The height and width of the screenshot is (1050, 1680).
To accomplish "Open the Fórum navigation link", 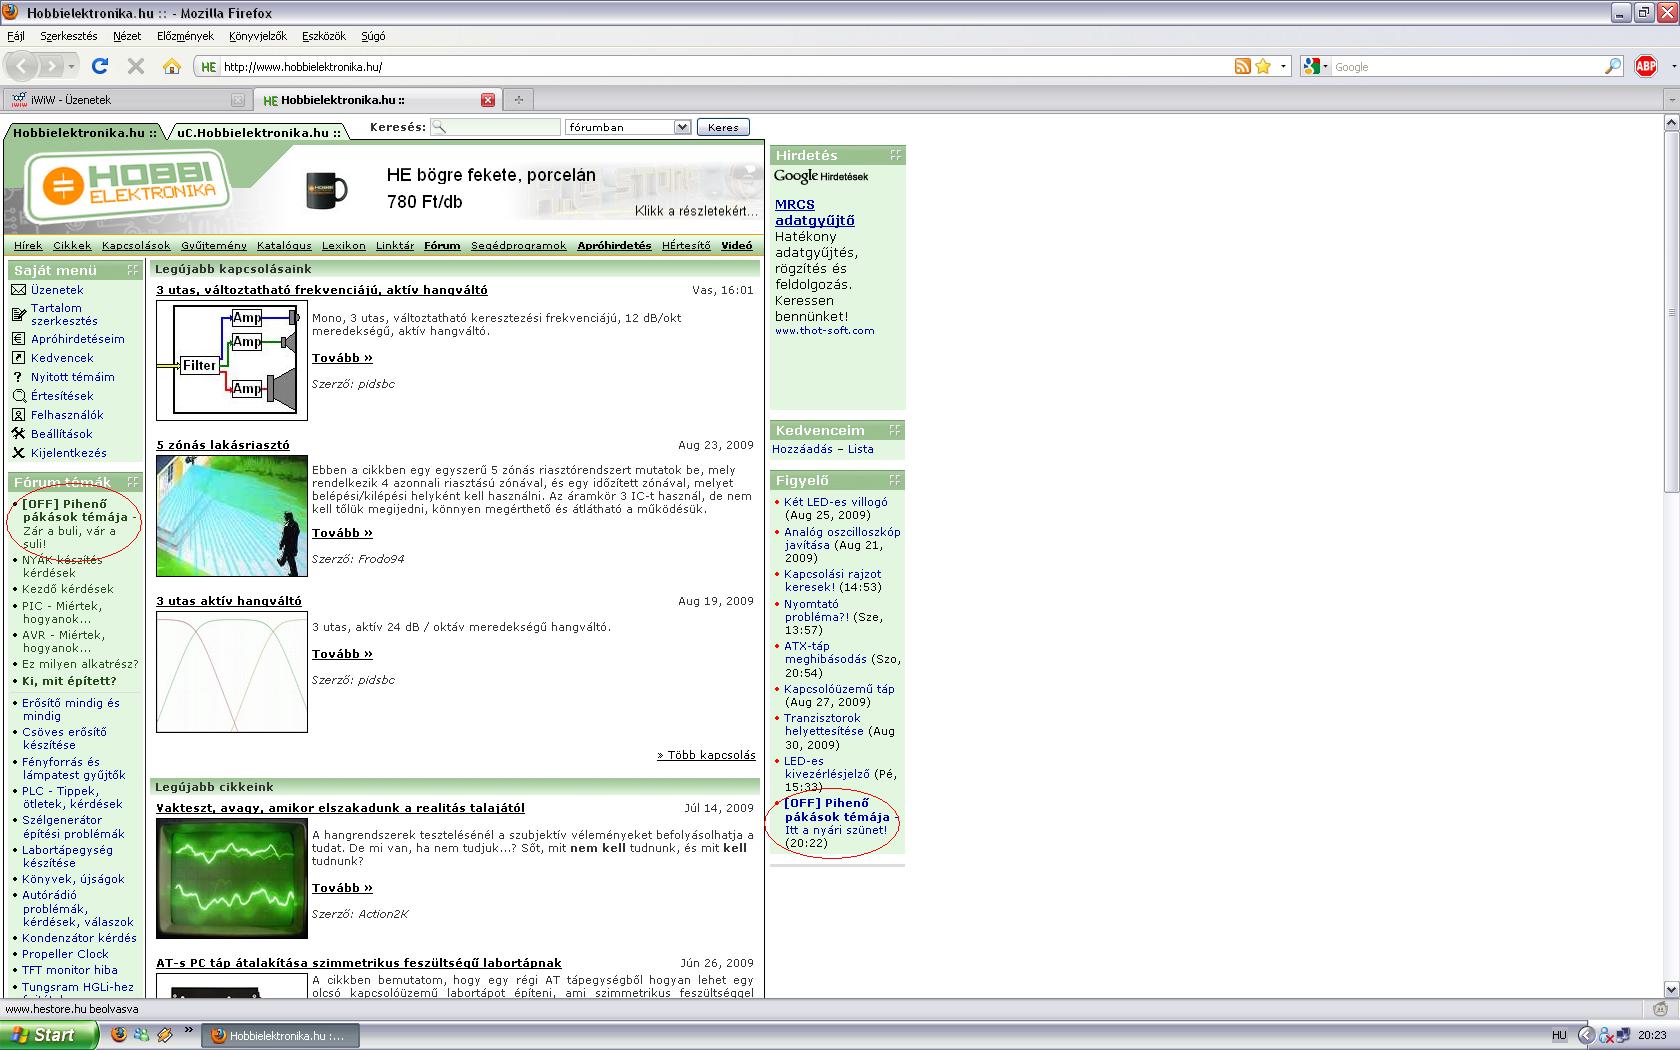I will coord(442,245).
